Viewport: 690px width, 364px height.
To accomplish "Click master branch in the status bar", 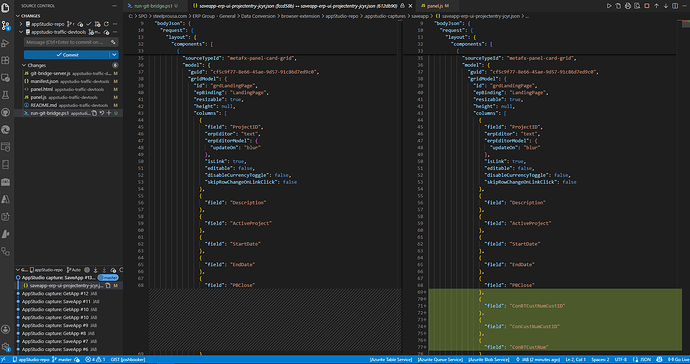I will coord(61,360).
